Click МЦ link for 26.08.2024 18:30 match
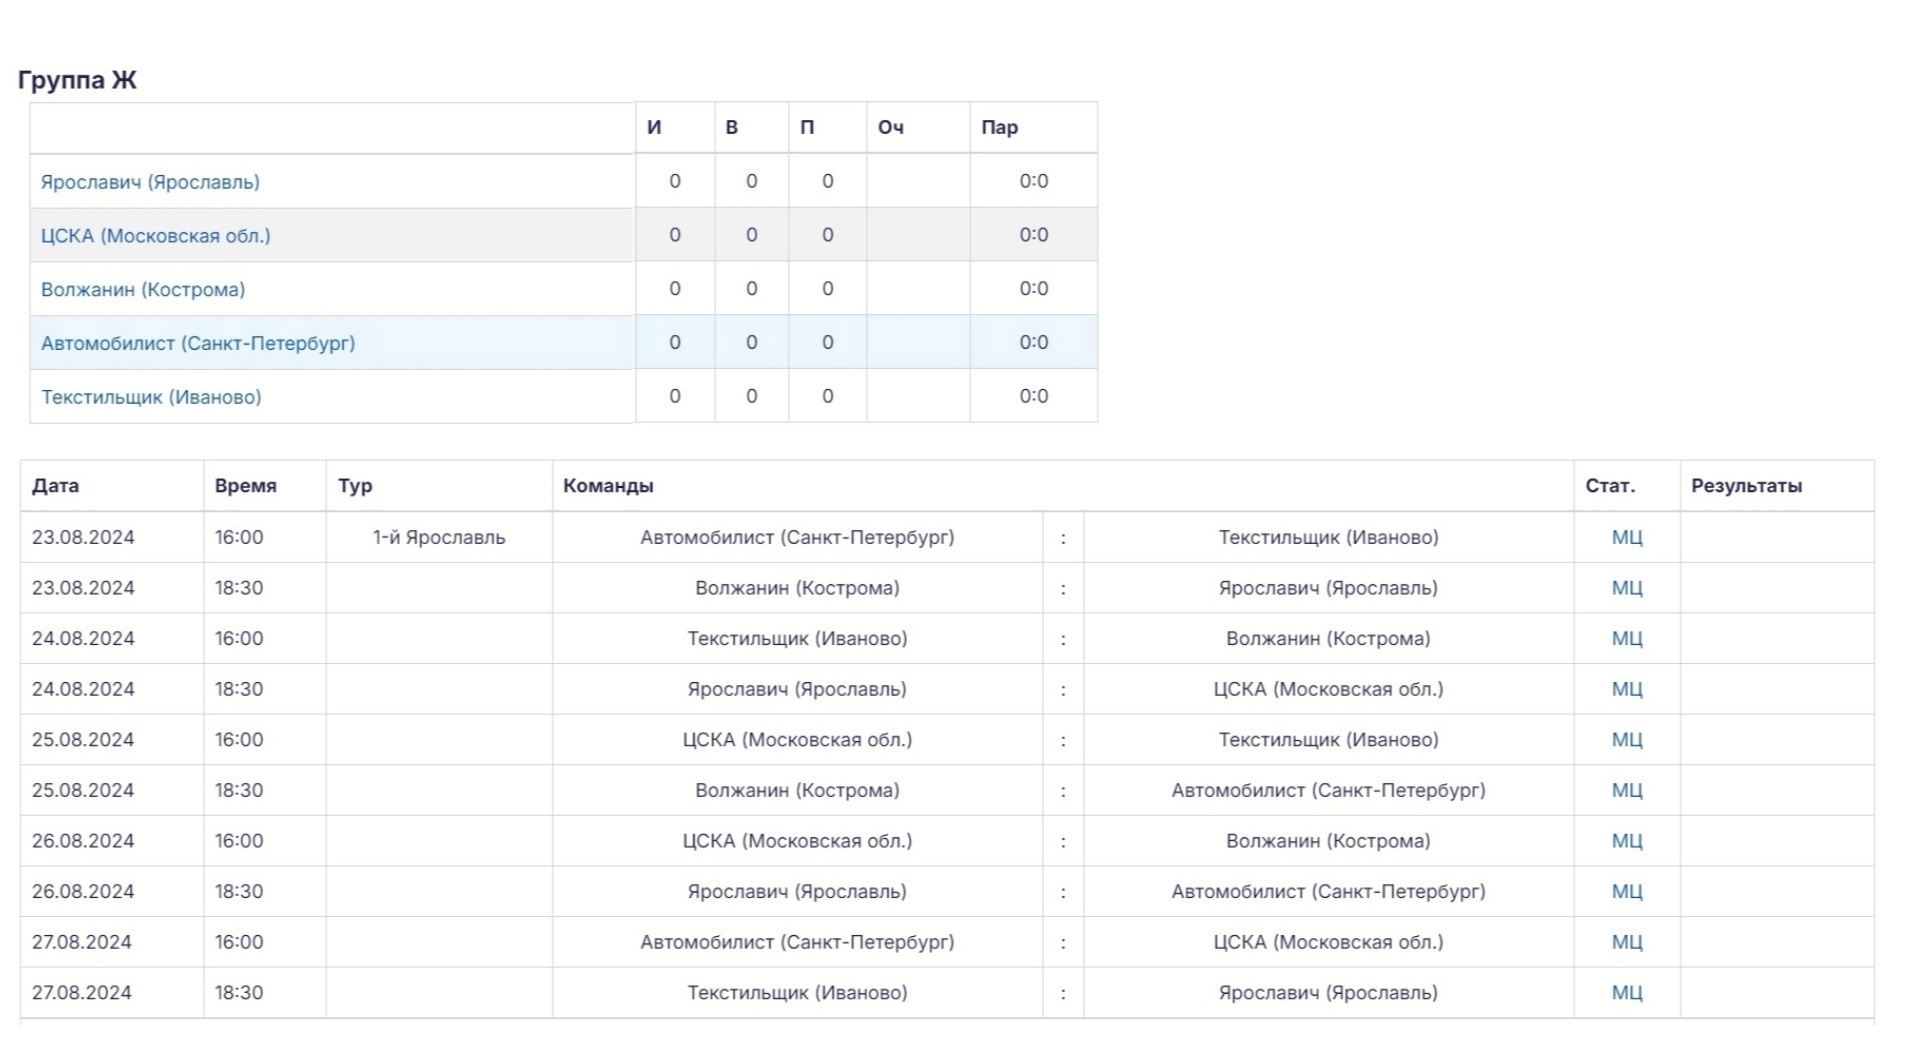This screenshot has width=1911, height=1044. point(1627,891)
